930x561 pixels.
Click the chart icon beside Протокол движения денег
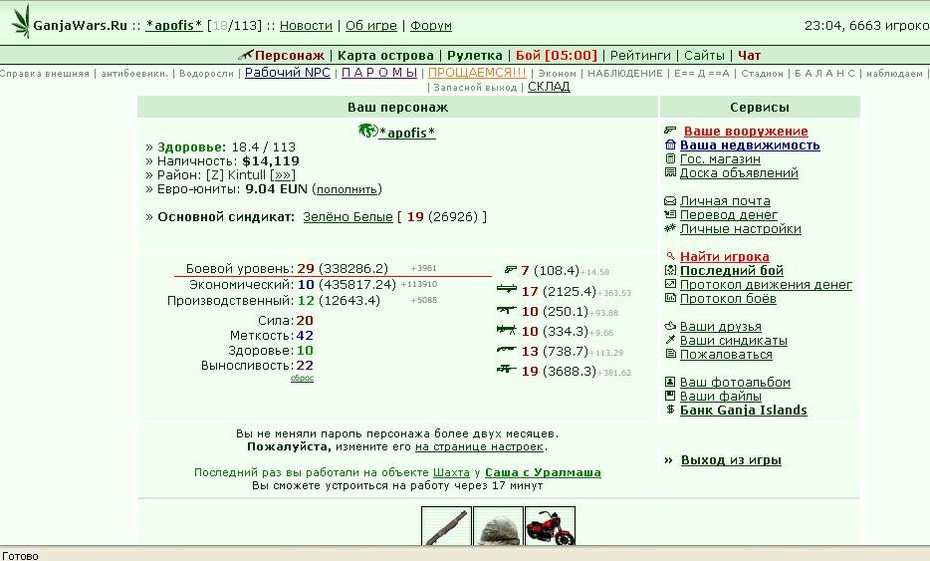[x=670, y=284]
